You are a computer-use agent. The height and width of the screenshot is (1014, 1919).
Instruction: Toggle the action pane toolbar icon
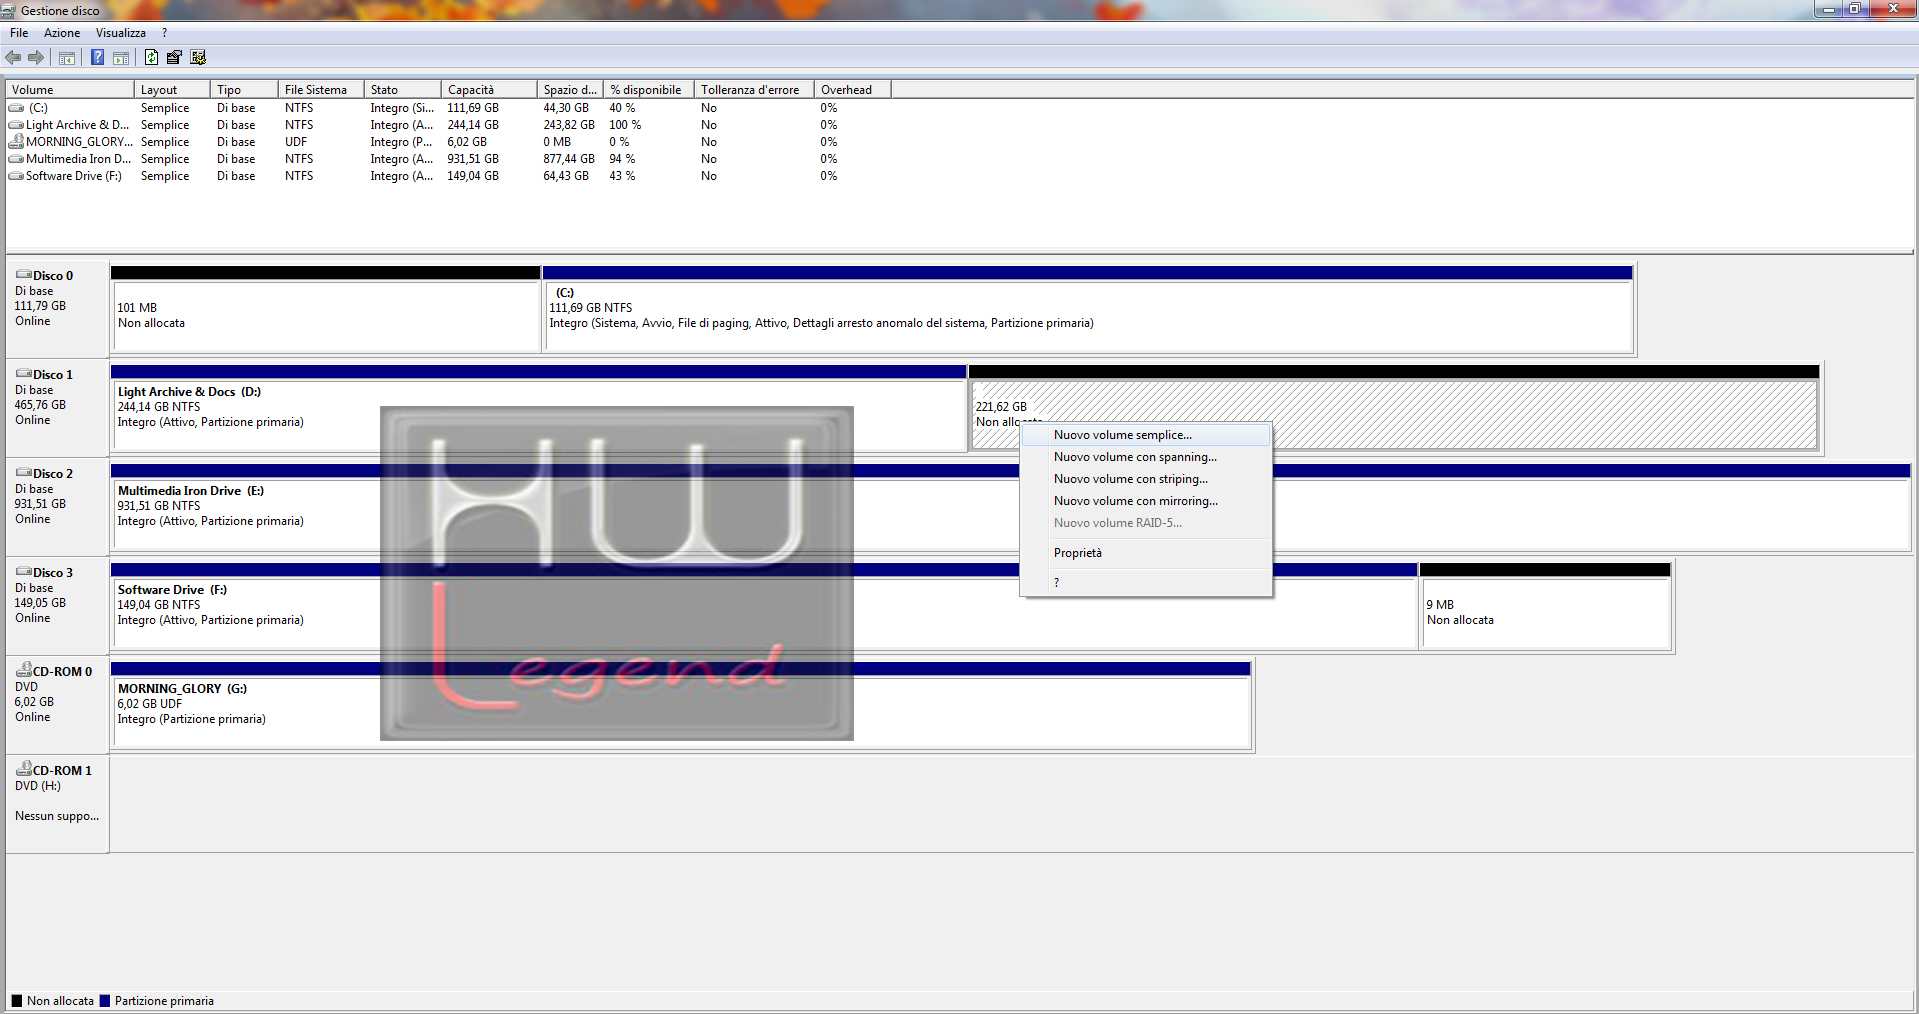pyautogui.click(x=121, y=58)
